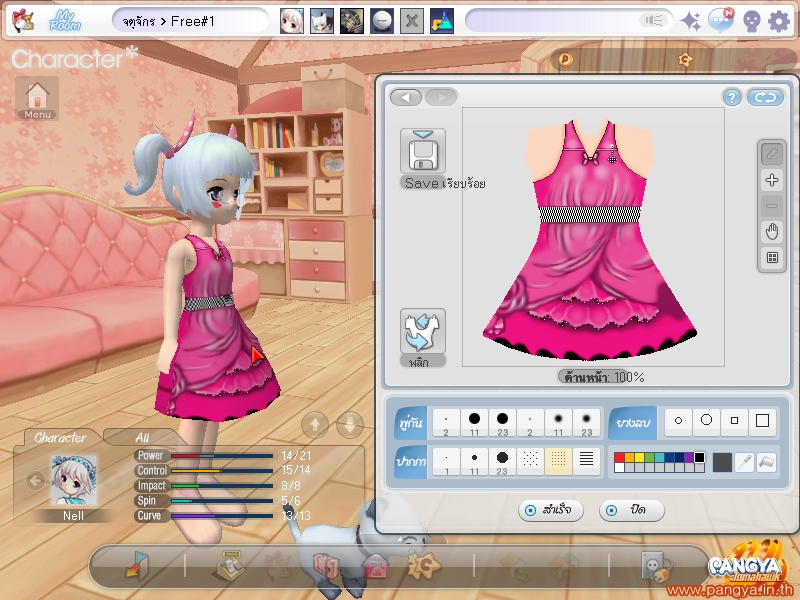Click the สำเร็จ finish button
800x600 pixels.
pyautogui.click(x=551, y=510)
